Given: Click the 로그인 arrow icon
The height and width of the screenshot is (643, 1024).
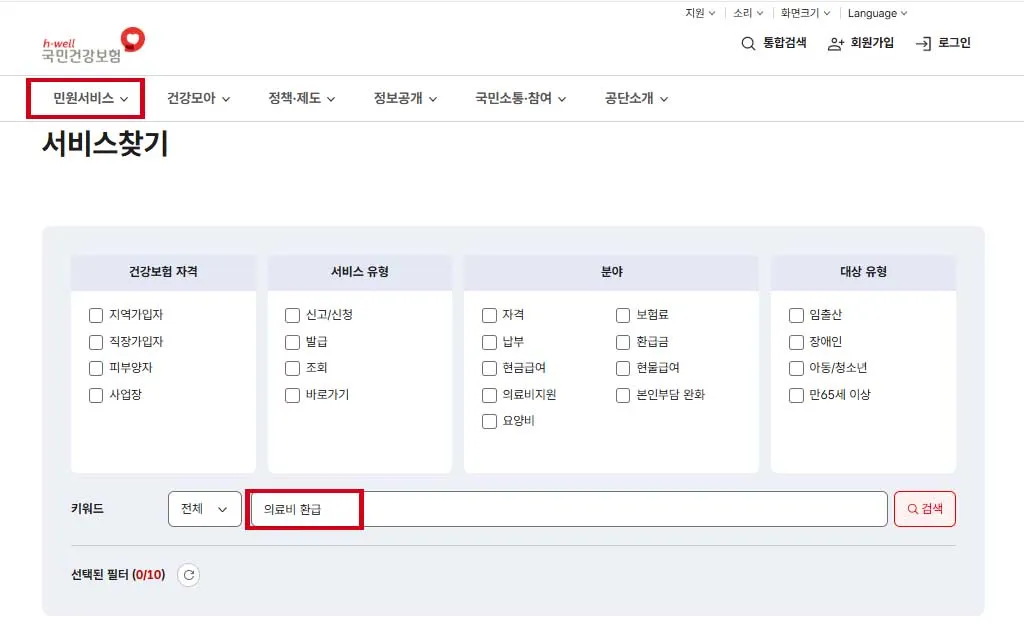Looking at the screenshot, I should coord(922,44).
